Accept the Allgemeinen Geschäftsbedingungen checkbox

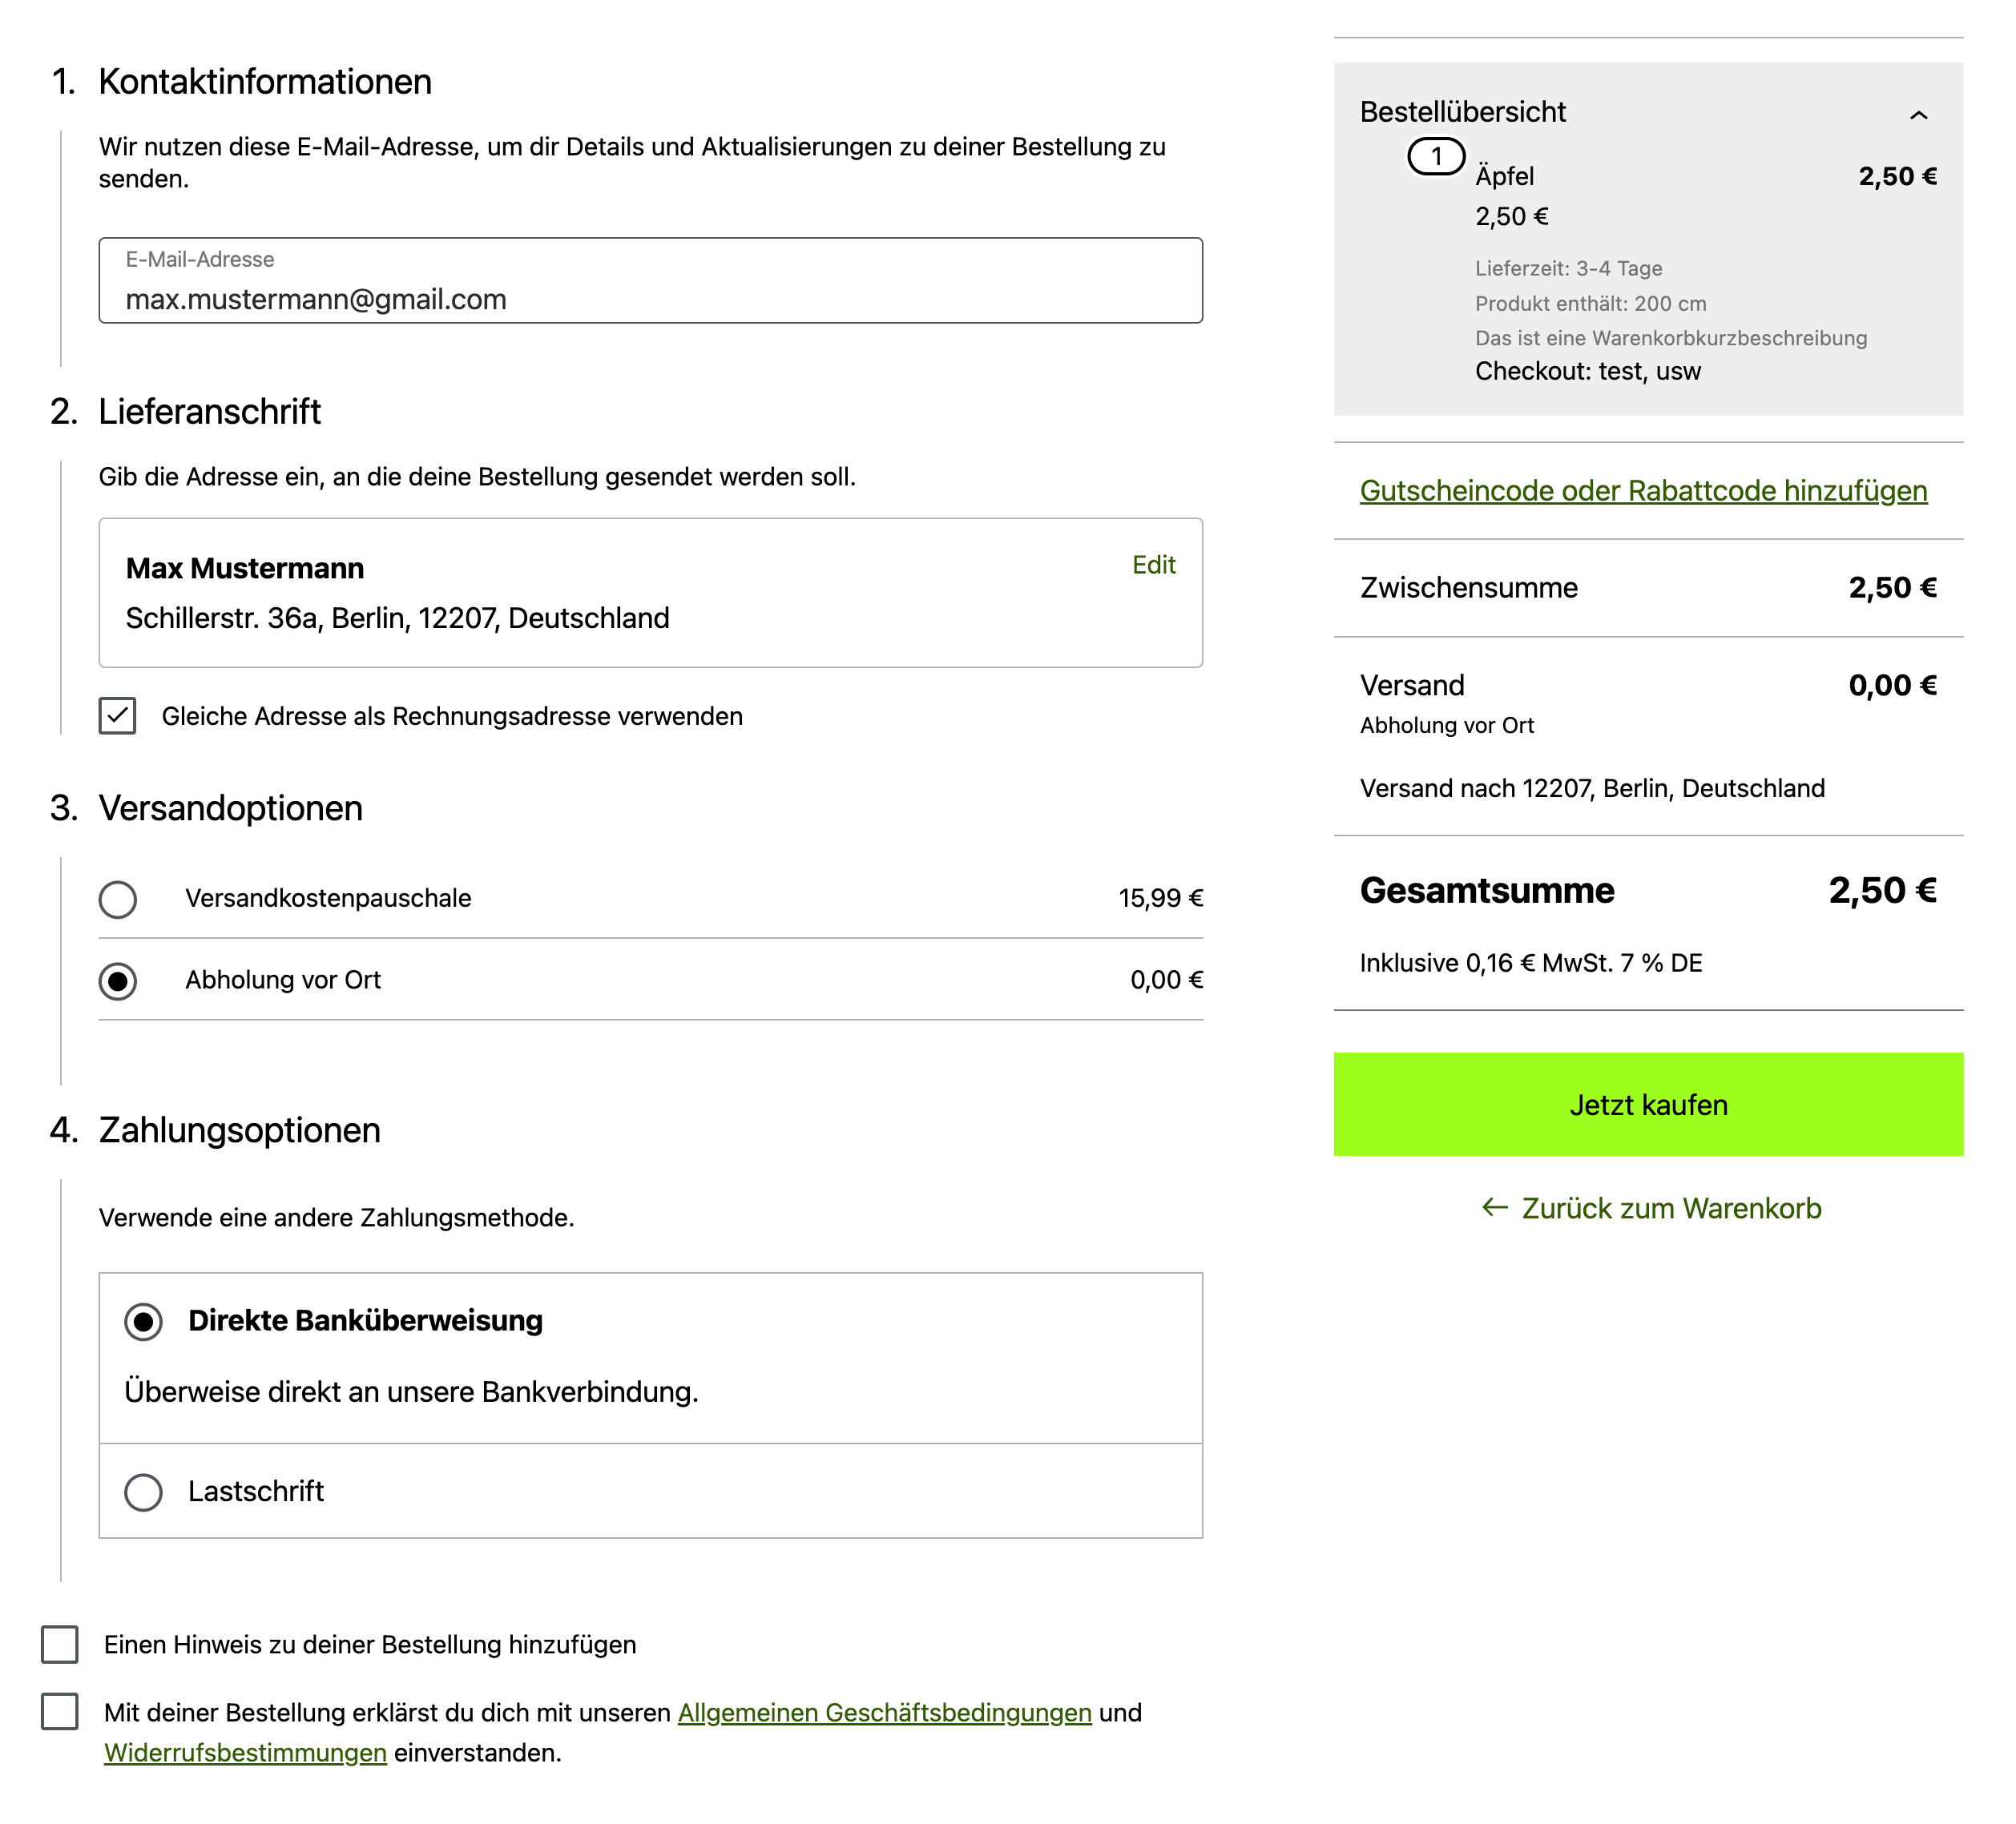(60, 1711)
